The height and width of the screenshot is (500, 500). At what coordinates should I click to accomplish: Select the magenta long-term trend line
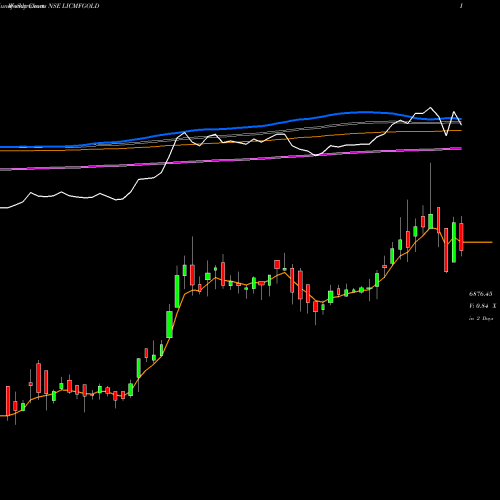(x=231, y=161)
